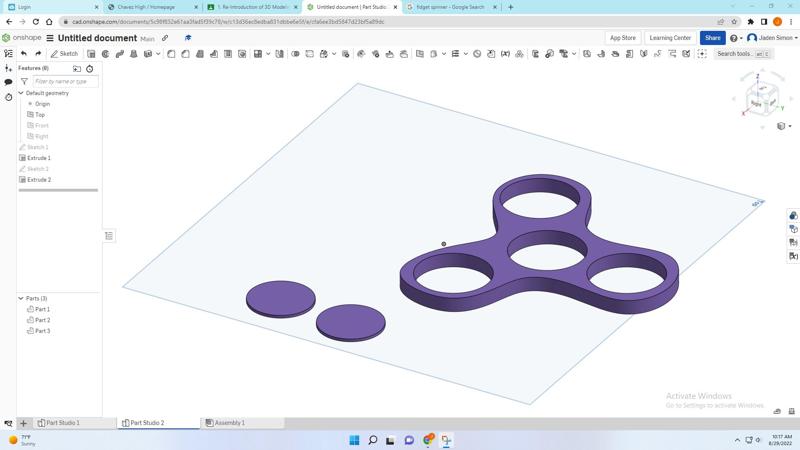Select the Shell tool
Viewport: 800px width, 450px height.
tap(228, 54)
